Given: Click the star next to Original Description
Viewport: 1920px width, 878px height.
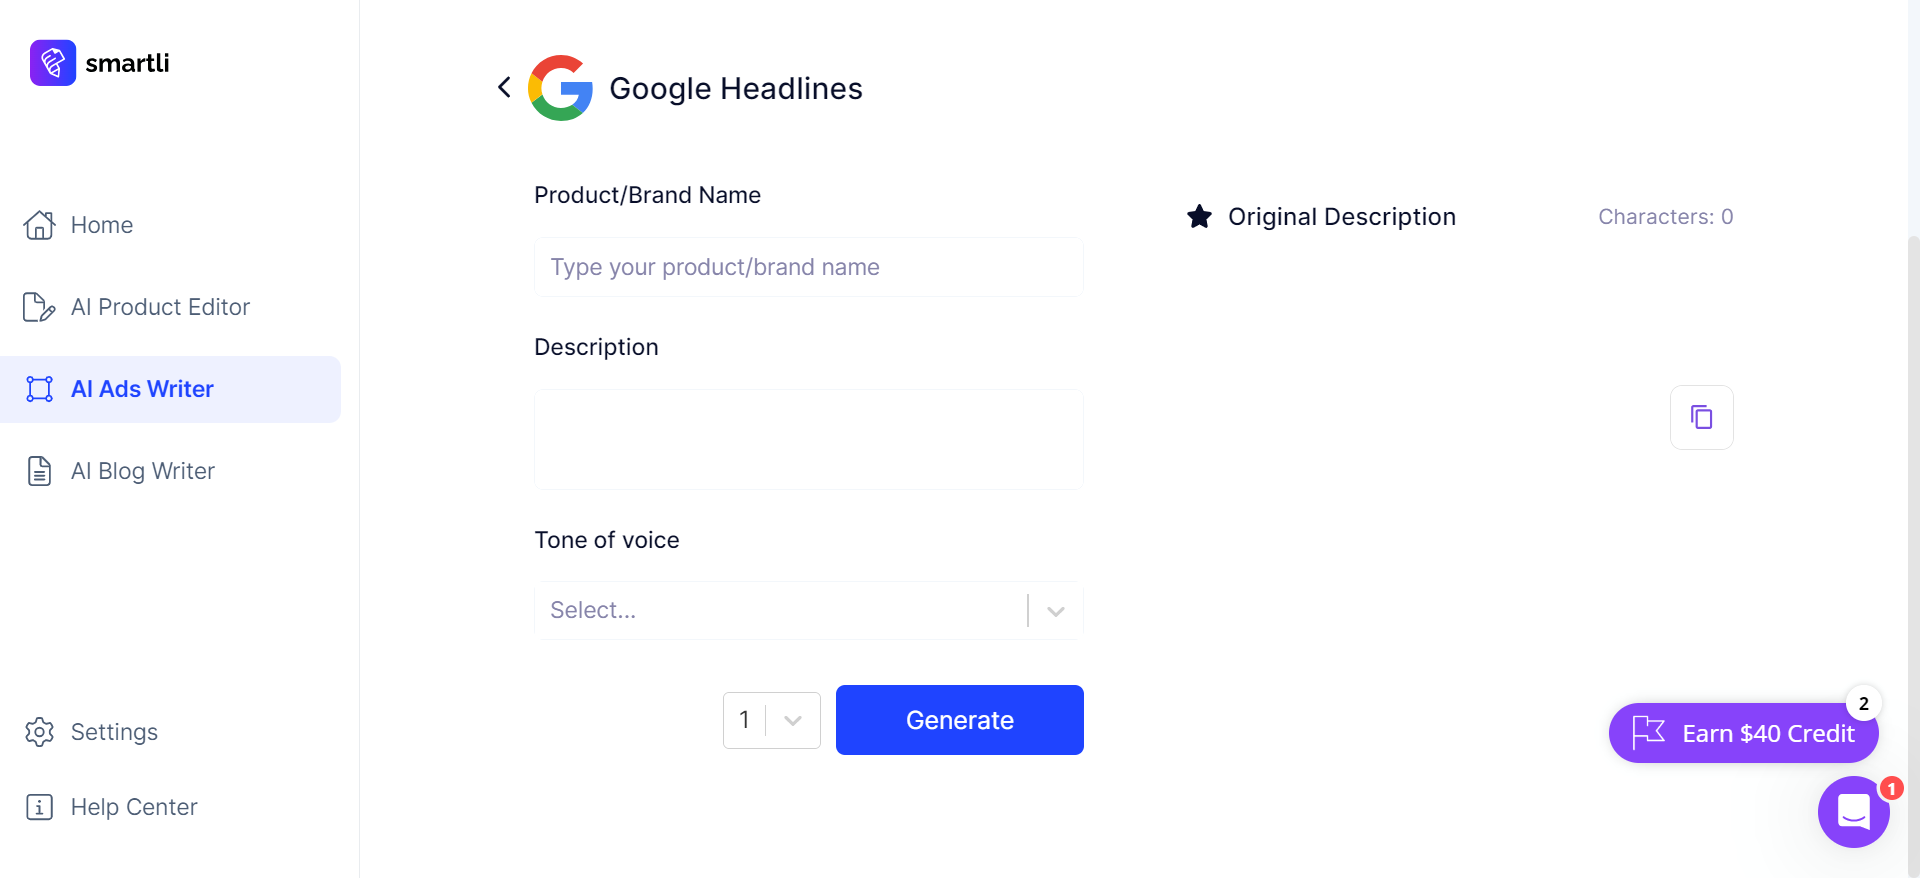Looking at the screenshot, I should coord(1199,217).
